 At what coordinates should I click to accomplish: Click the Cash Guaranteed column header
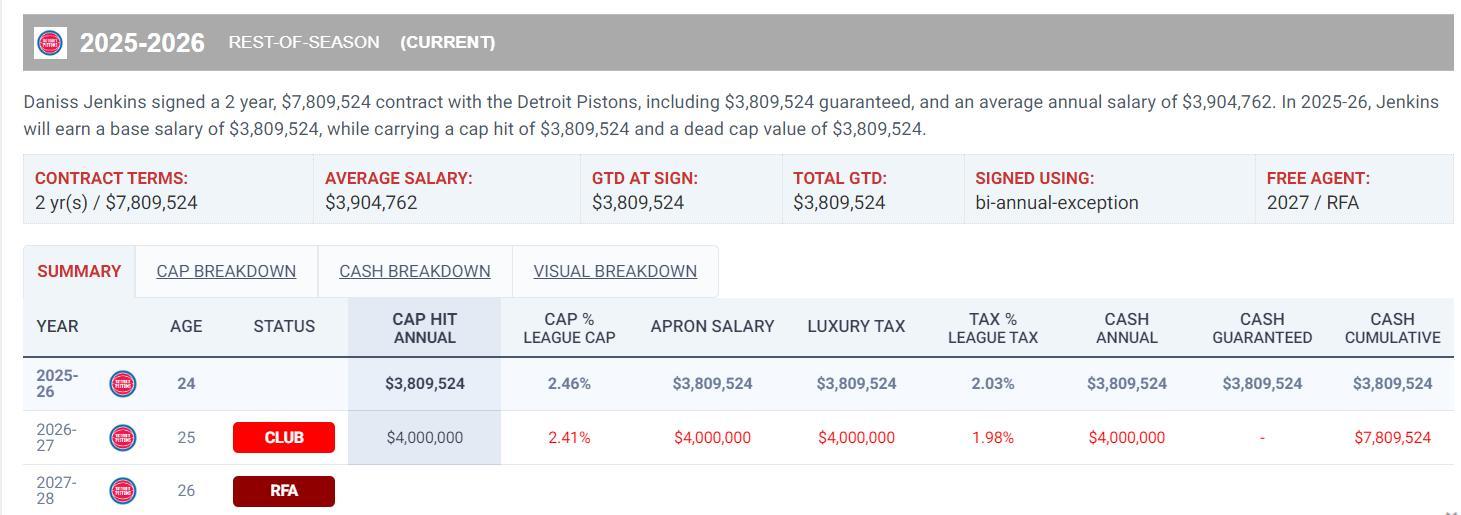[1262, 327]
